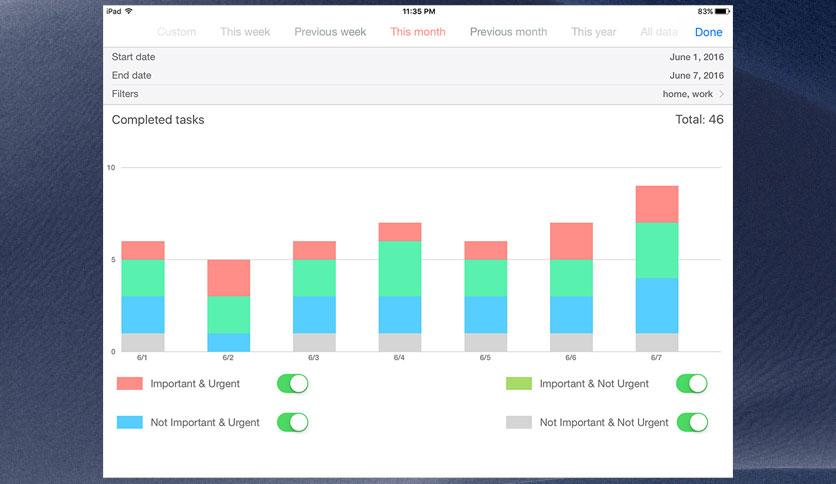
Task: Turn off Important & Not Urgent switch
Action: [691, 384]
